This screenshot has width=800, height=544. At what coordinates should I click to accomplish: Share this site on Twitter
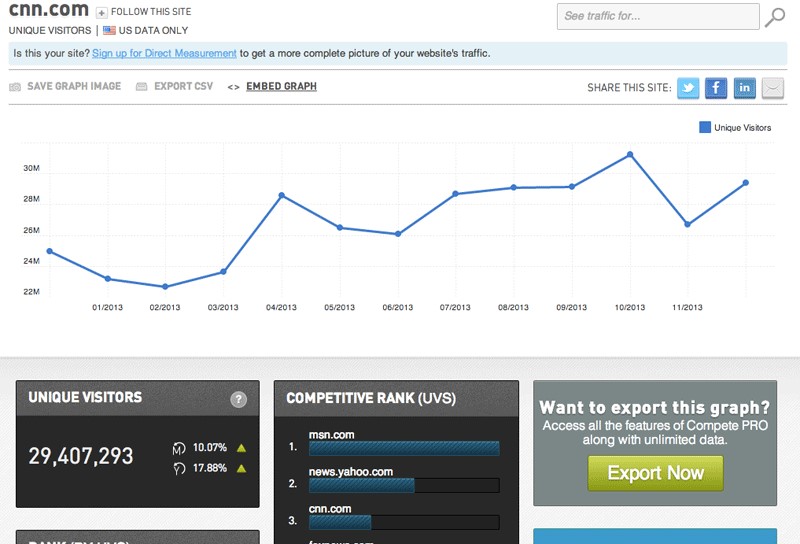(x=688, y=88)
